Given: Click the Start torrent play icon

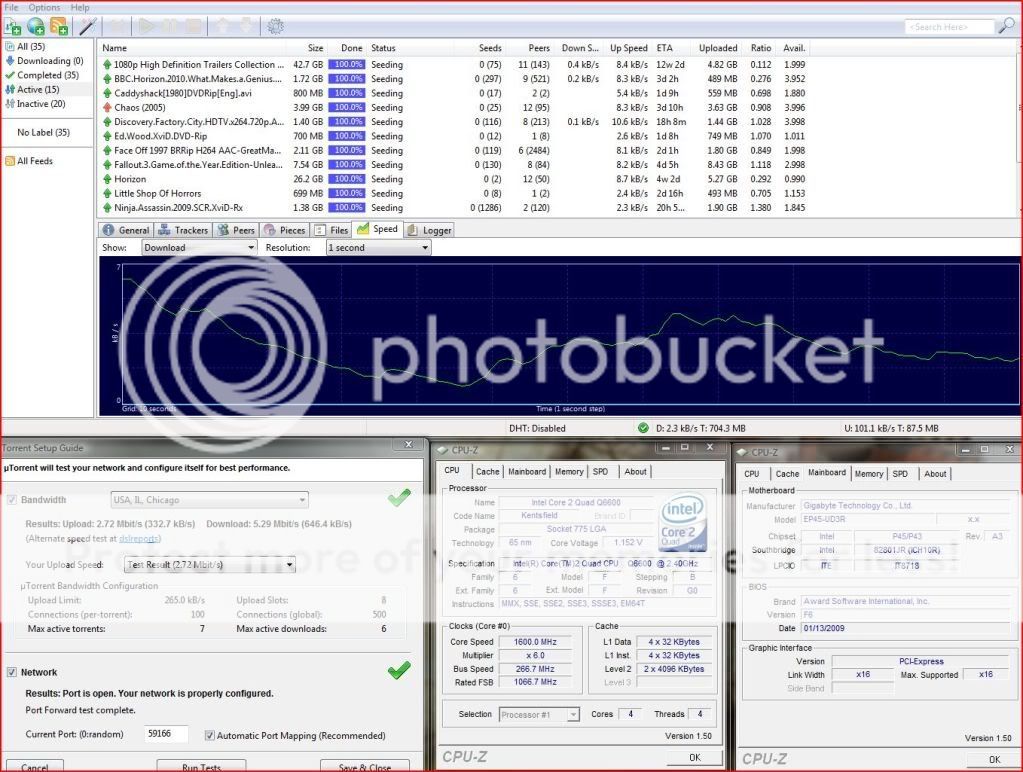Looking at the screenshot, I should (146, 27).
